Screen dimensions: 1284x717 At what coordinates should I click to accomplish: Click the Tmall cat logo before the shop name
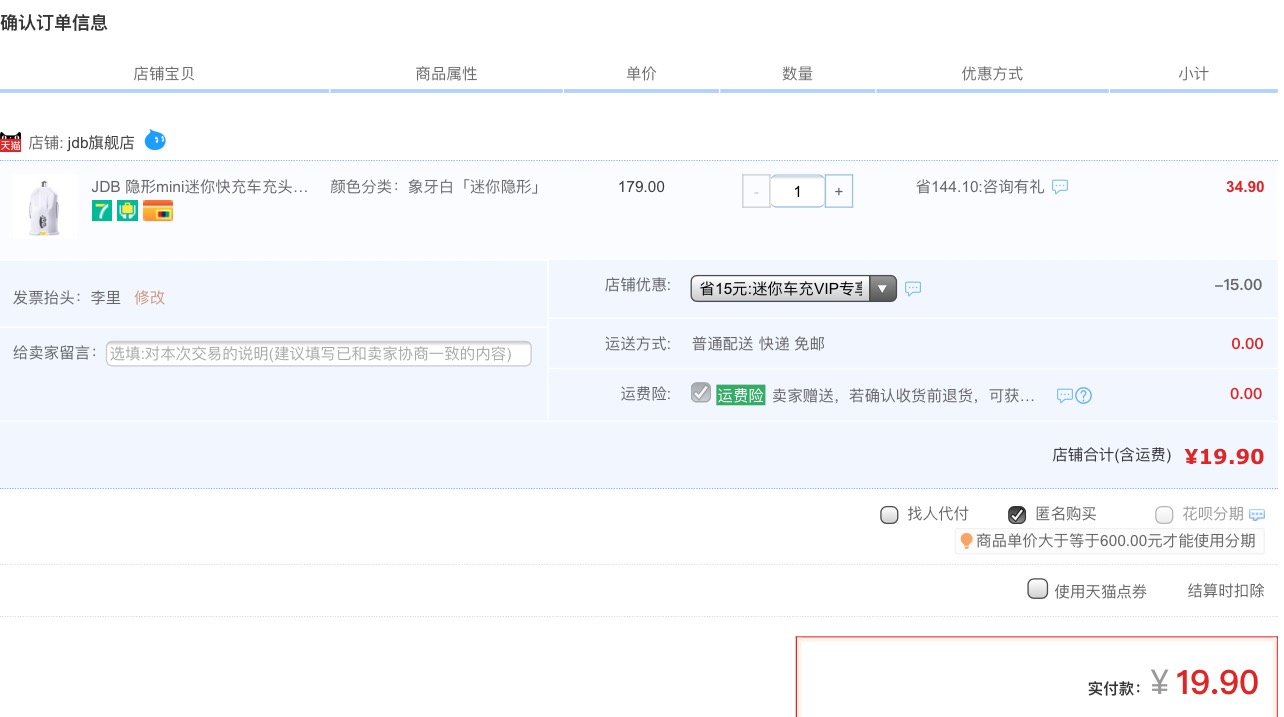(11, 142)
